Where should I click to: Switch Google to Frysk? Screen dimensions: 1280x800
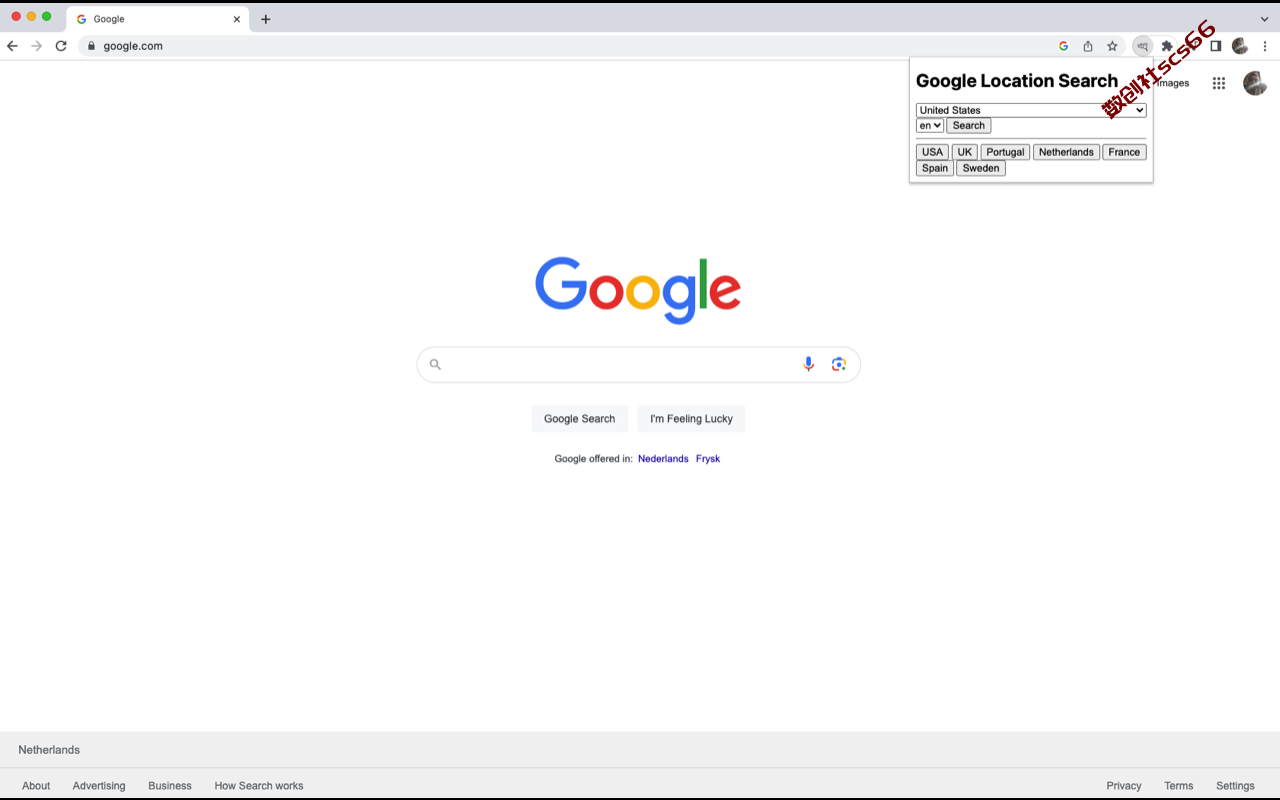[708, 459]
